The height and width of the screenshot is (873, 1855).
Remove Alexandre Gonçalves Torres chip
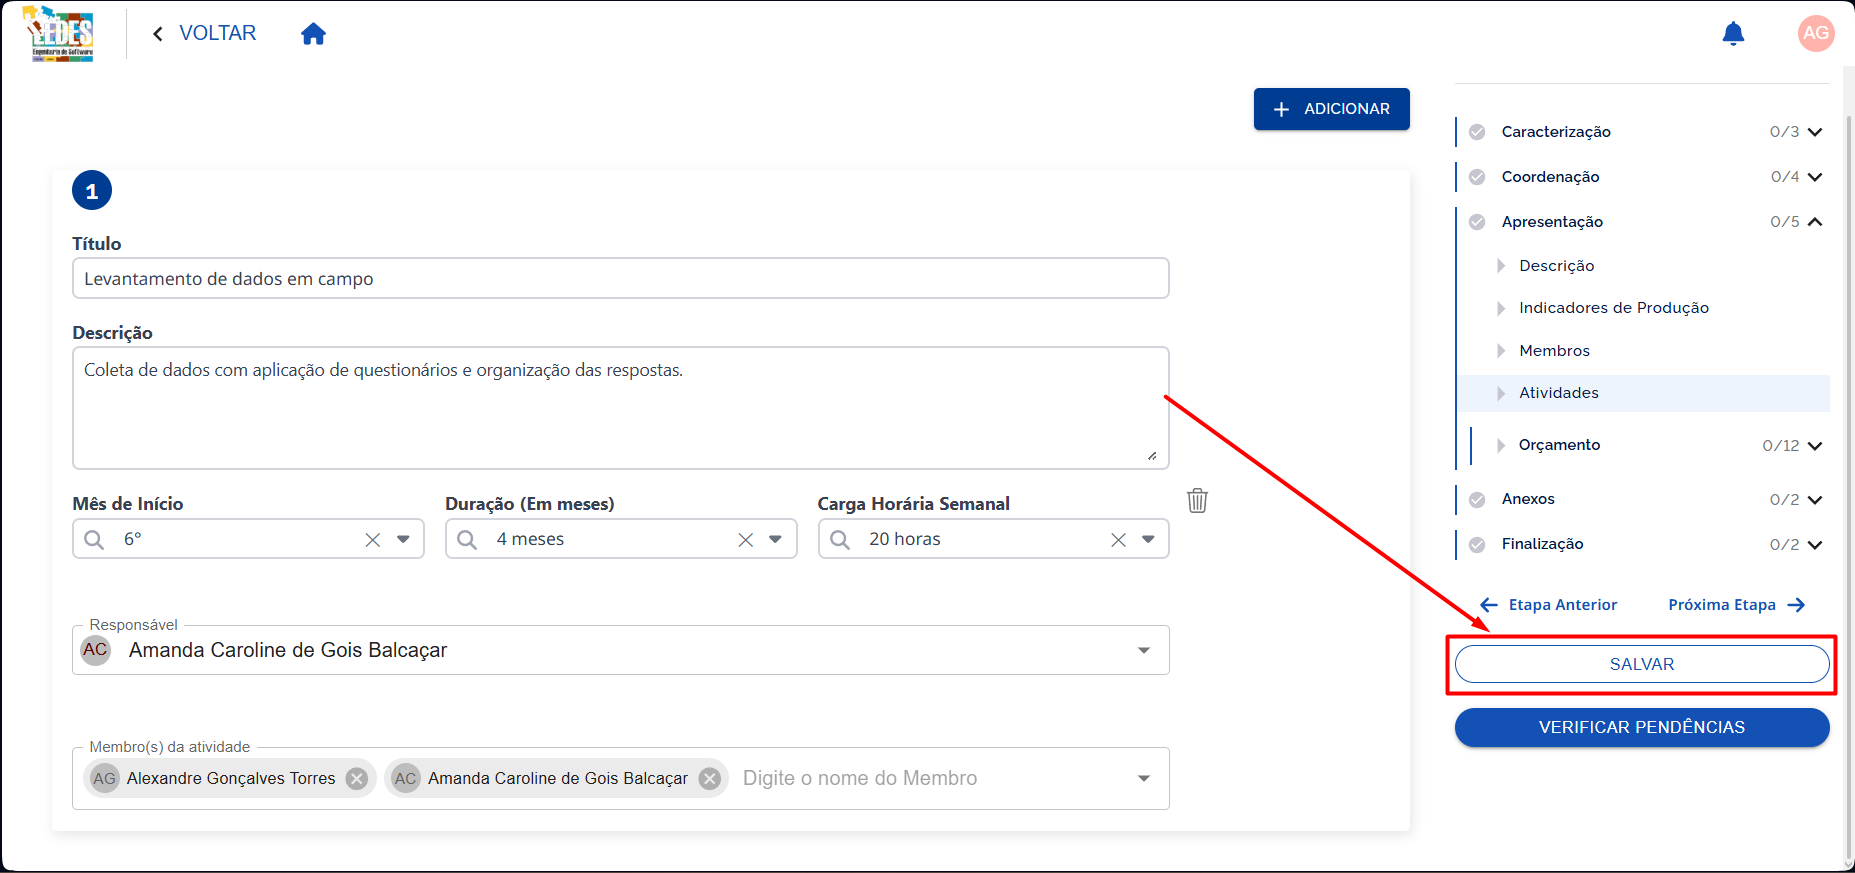(x=357, y=779)
